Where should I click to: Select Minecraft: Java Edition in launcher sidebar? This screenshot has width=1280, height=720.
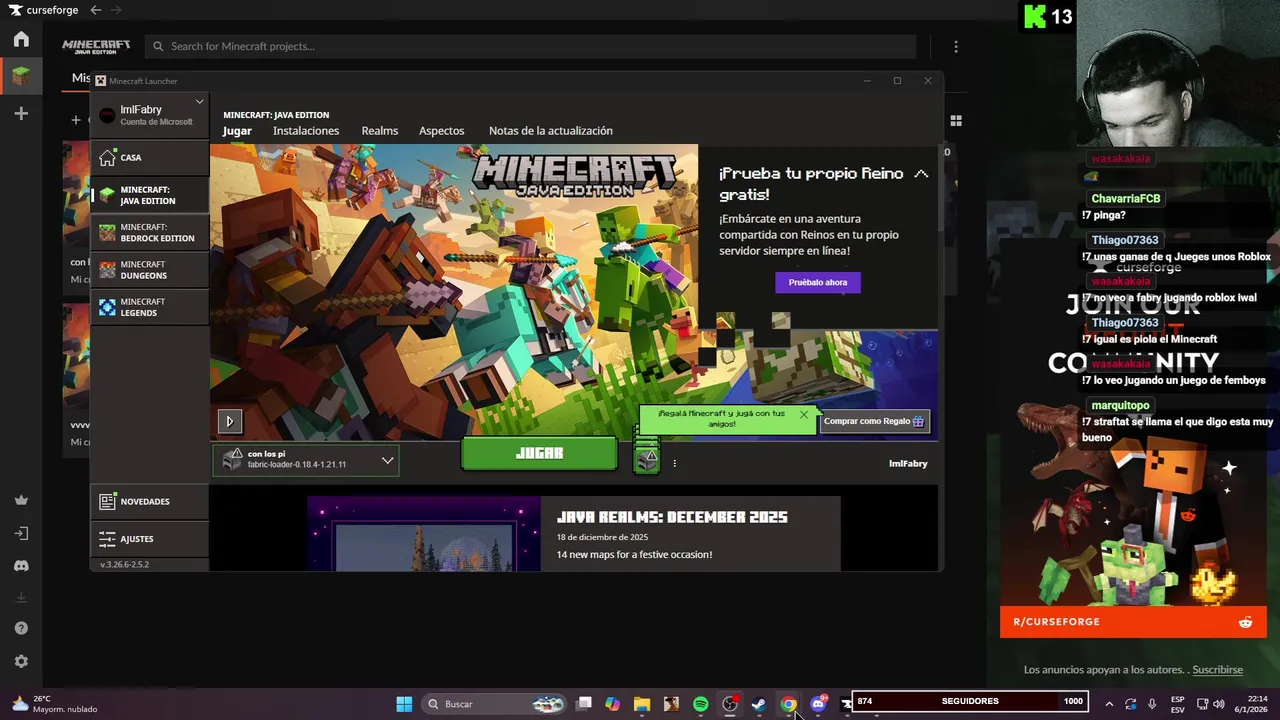pyautogui.click(x=150, y=195)
